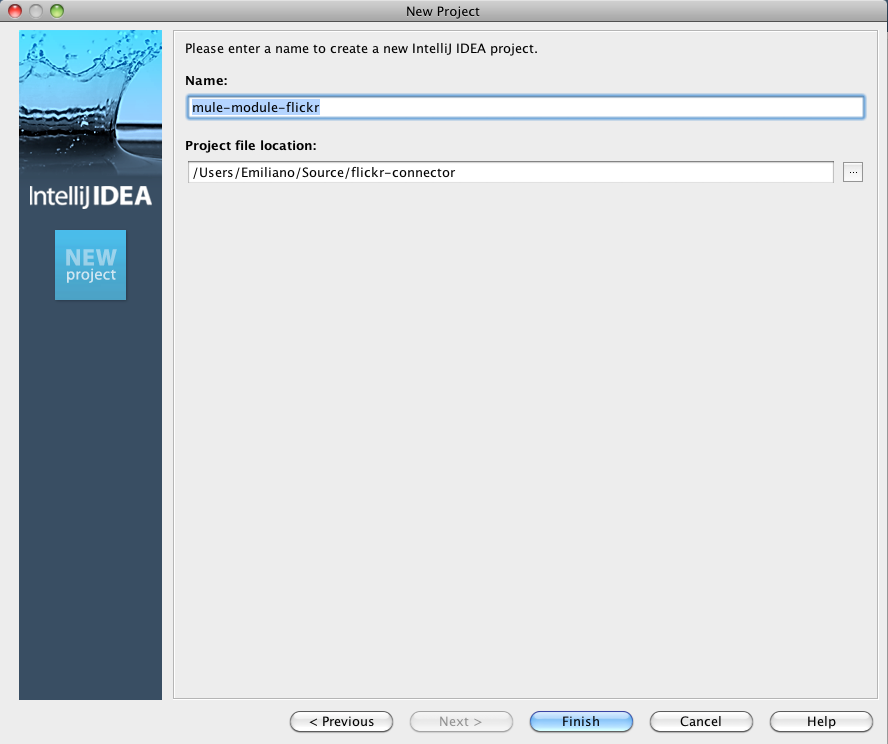Click Finish to create the project
The image size is (888, 744).
coord(581,721)
